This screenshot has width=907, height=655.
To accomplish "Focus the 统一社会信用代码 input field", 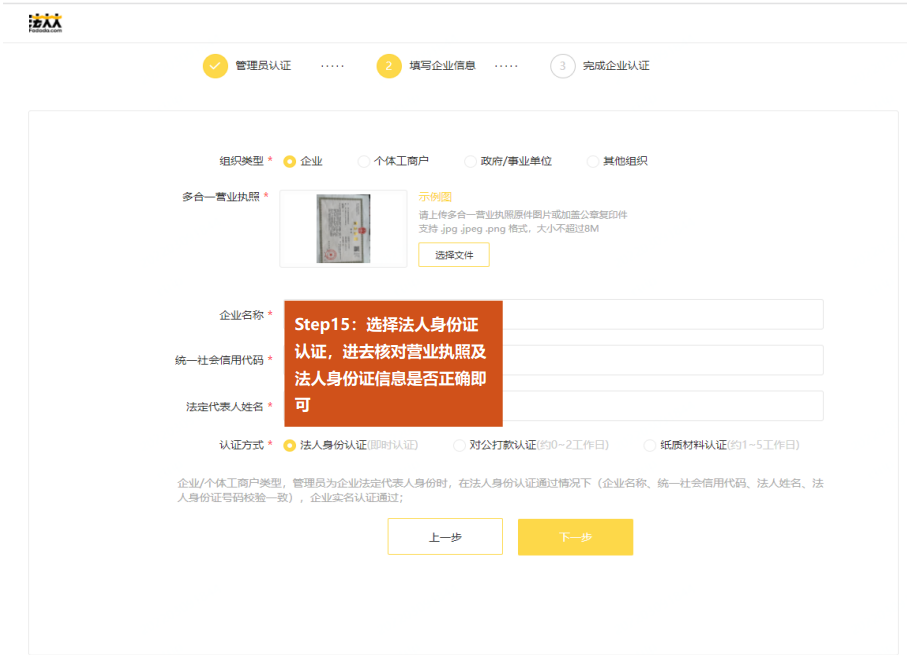I will coord(662,360).
